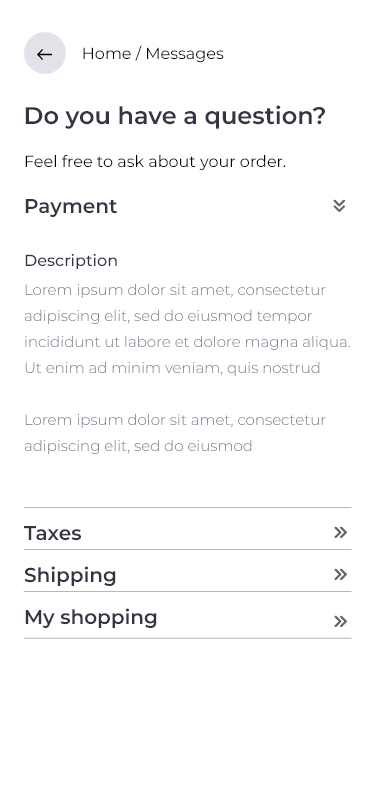The image size is (375, 812).
Task: Collapse Payment using the double-chevron down icon
Action: pyautogui.click(x=339, y=206)
